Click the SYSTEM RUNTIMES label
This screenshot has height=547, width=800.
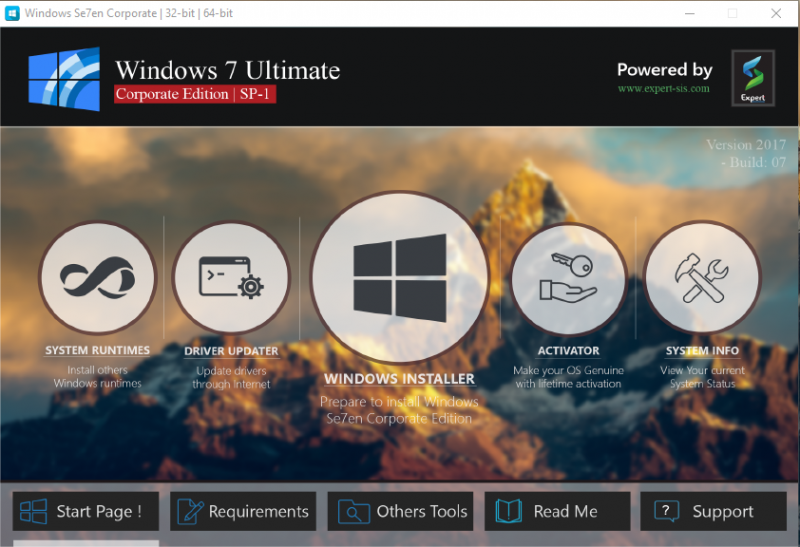pyautogui.click(x=97, y=350)
